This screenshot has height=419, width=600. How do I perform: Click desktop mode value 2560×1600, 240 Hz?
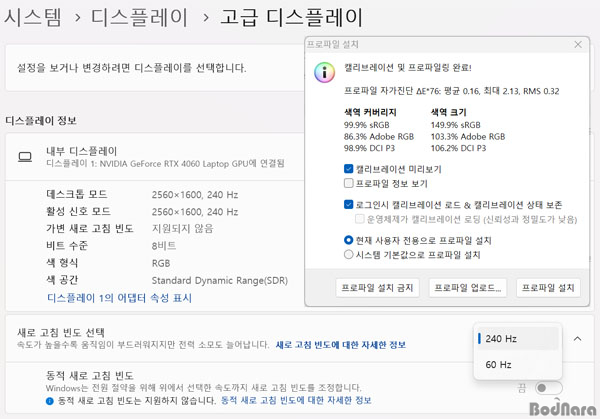click(x=195, y=195)
